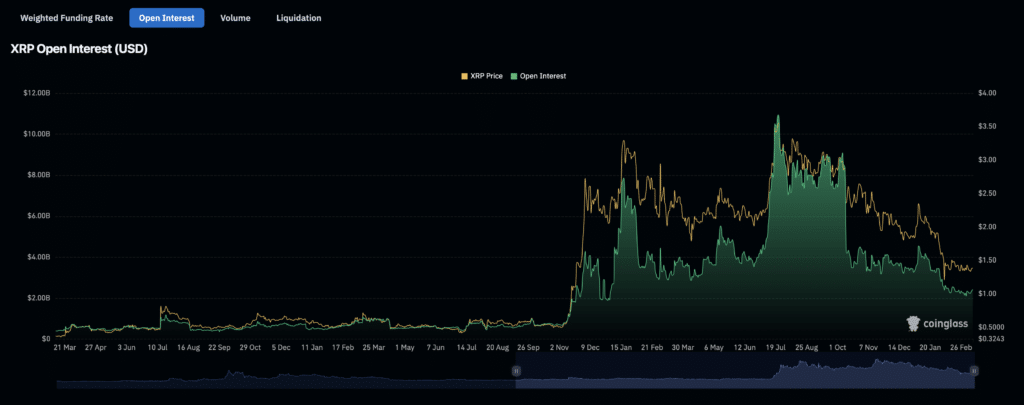Click the green Open Interest legend swatch

click(x=514, y=76)
